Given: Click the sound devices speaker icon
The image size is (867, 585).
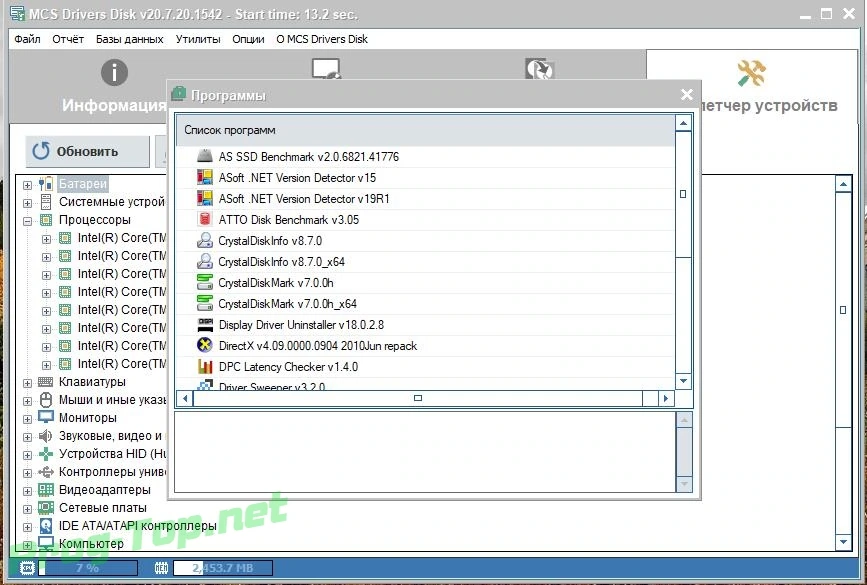Looking at the screenshot, I should point(46,436).
